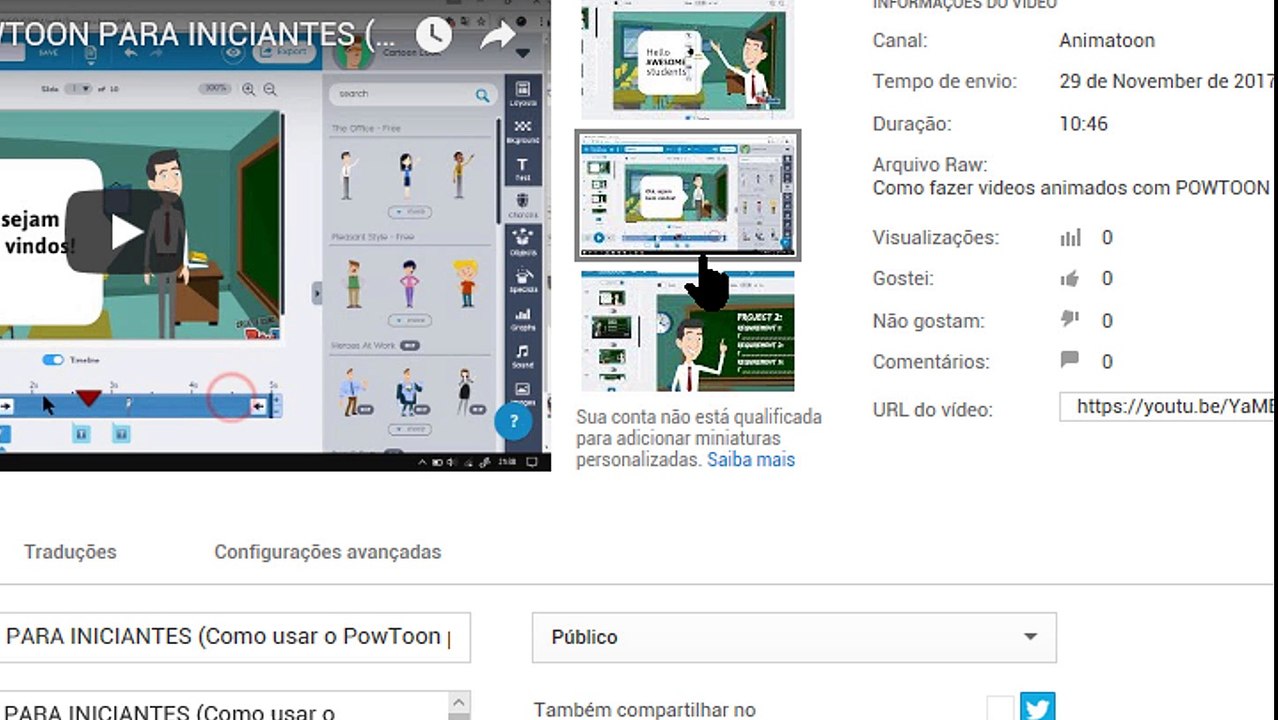Click the duration value '10:46'

click(x=1083, y=124)
